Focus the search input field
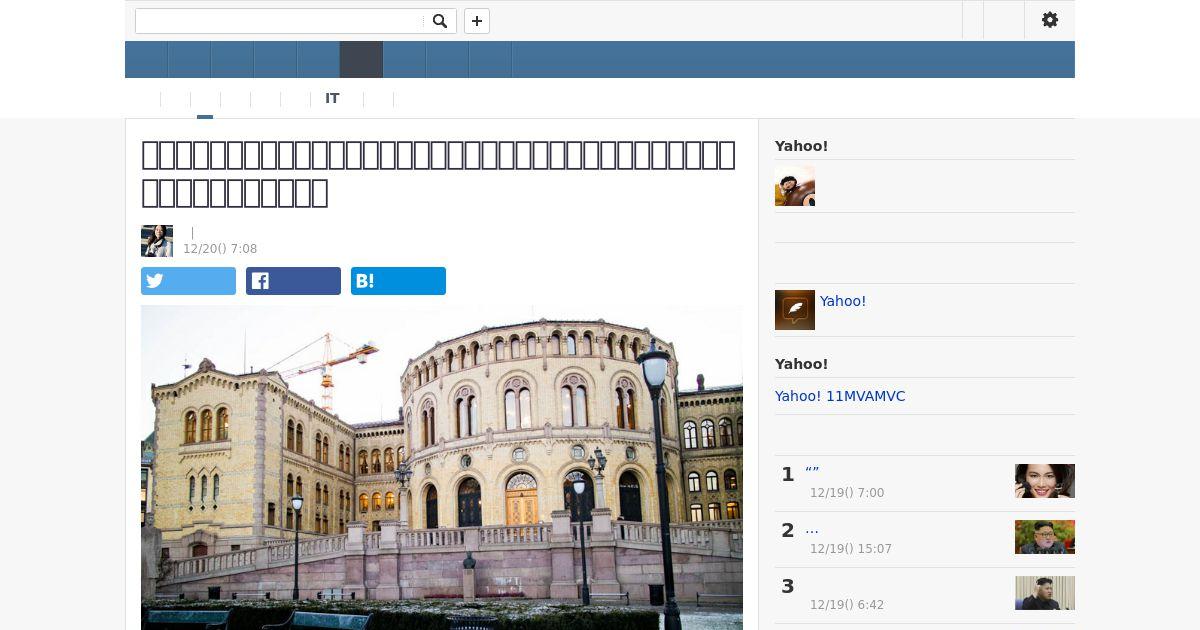 [x=279, y=21]
